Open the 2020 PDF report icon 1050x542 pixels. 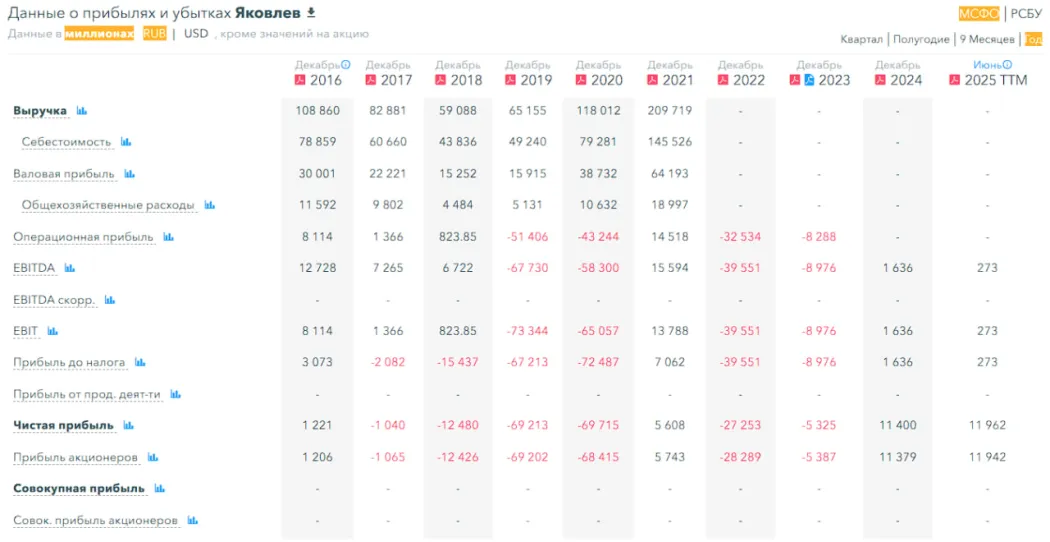[x=581, y=80]
